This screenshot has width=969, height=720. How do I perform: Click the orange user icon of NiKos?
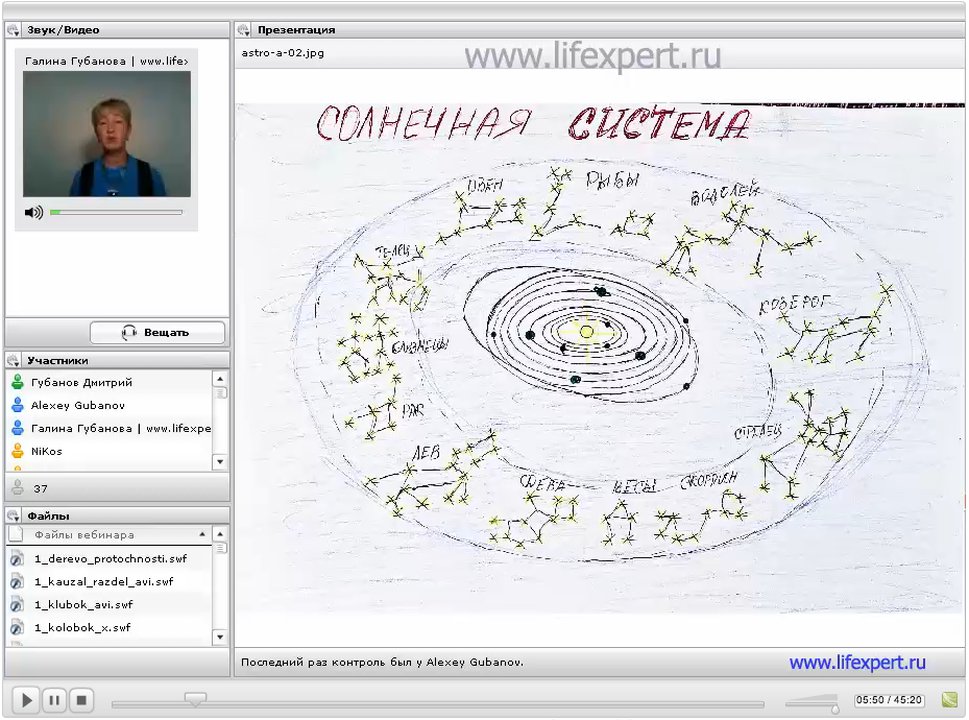click(x=18, y=451)
